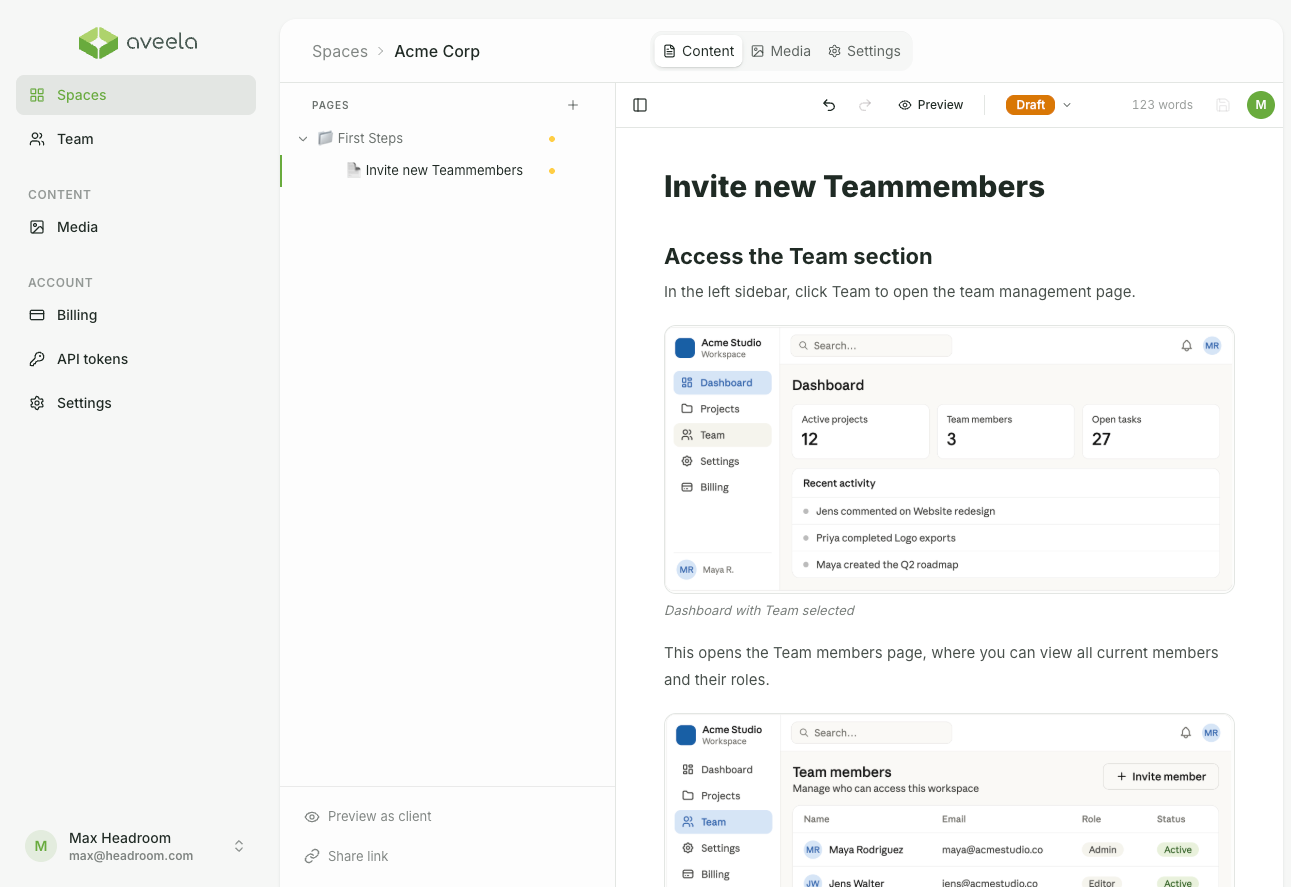This screenshot has width=1291, height=887.
Task: Click the Dashboard screenshot image
Action: [x=949, y=460]
